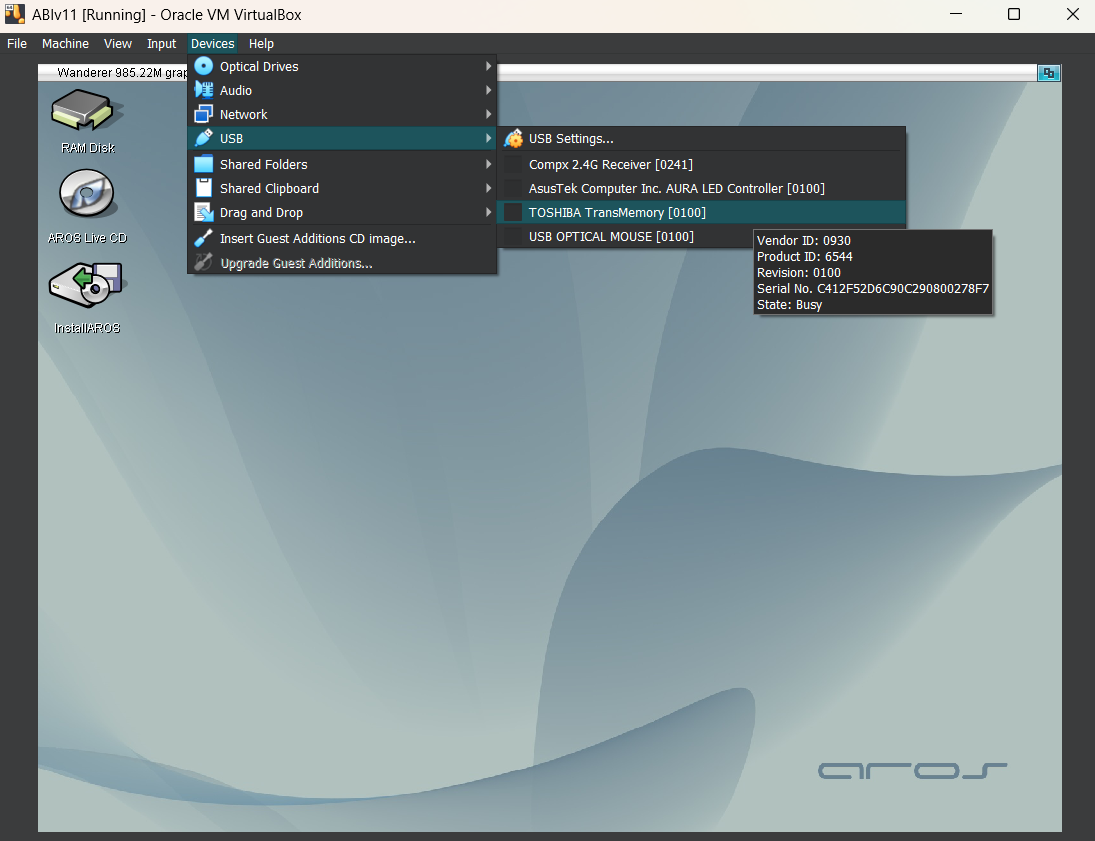Expand the Shared Clipboard submenu arrow
Viewport: 1095px width, 841px height.
[488, 188]
